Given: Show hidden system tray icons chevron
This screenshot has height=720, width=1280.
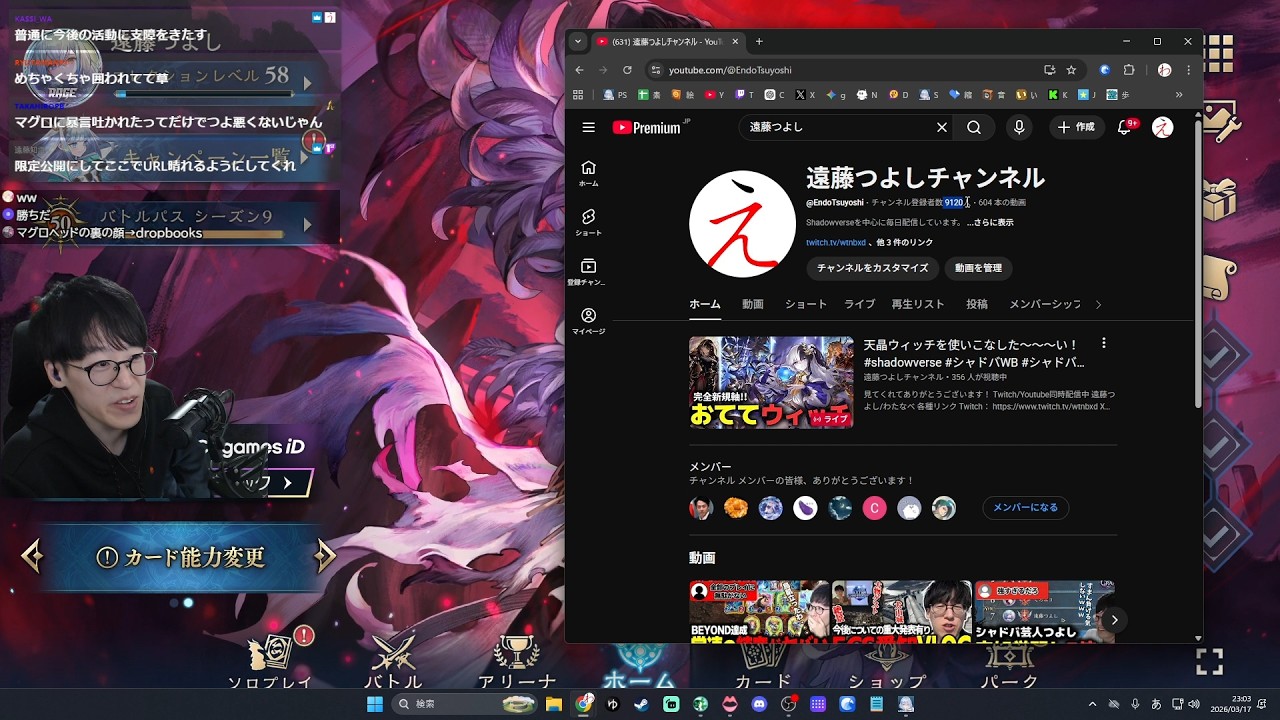Looking at the screenshot, I should point(1092,704).
